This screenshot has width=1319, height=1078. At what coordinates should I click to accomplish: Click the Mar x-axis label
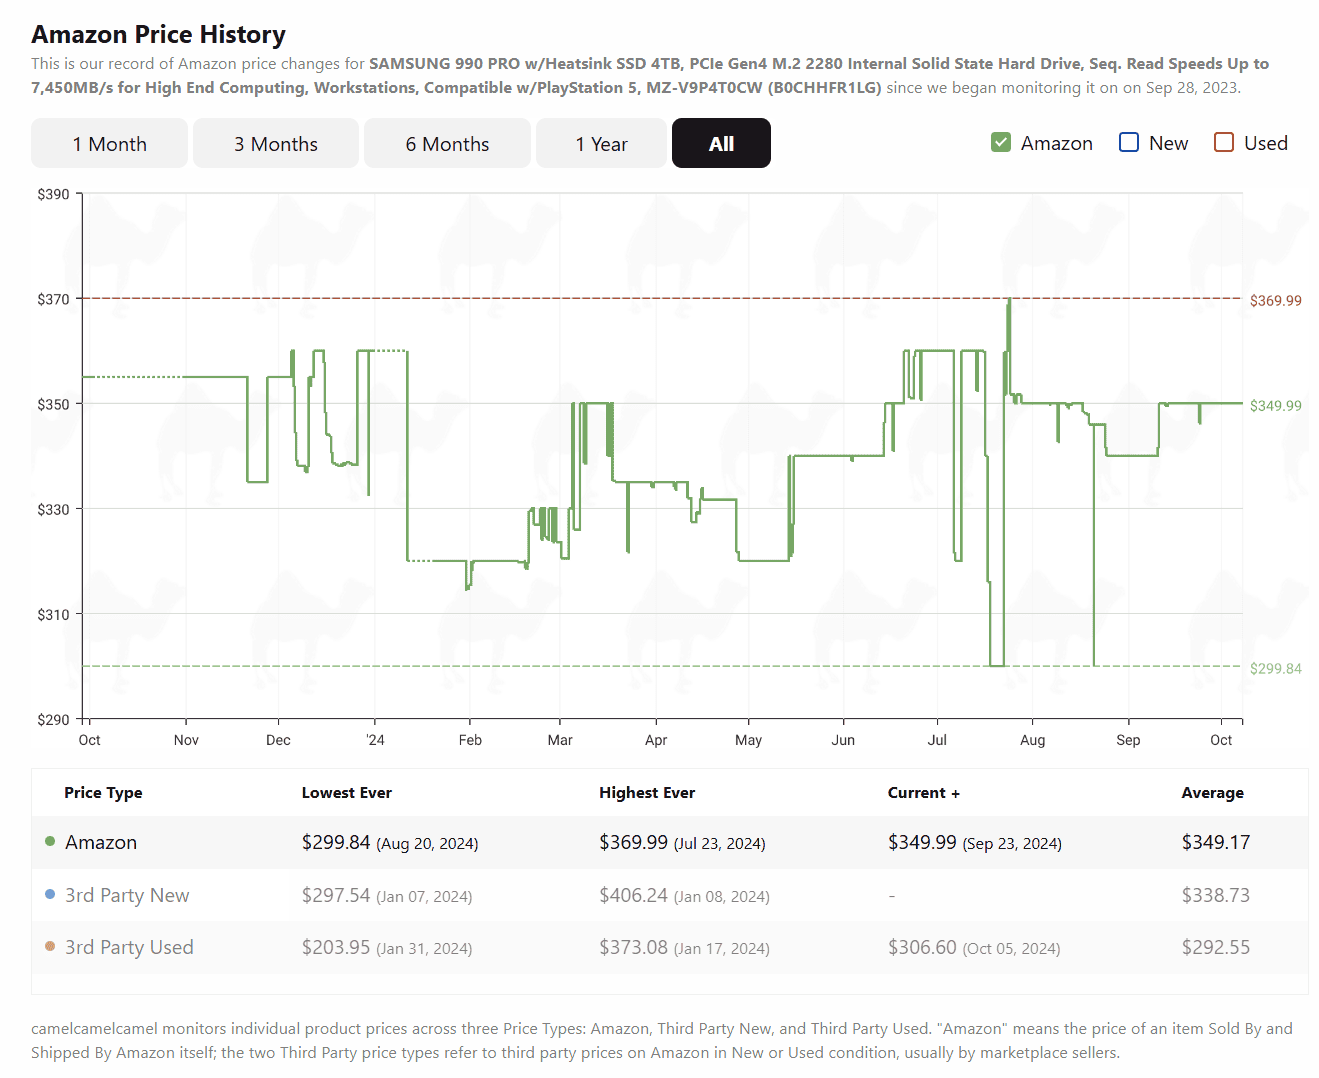560,740
